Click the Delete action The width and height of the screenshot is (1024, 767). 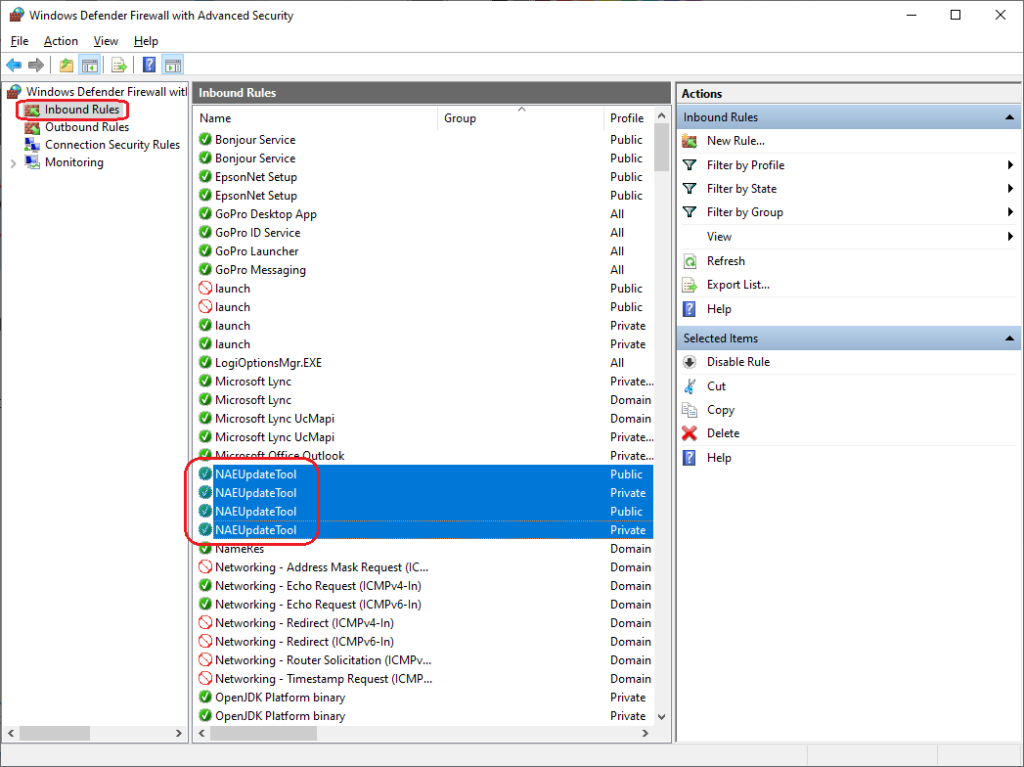point(723,433)
